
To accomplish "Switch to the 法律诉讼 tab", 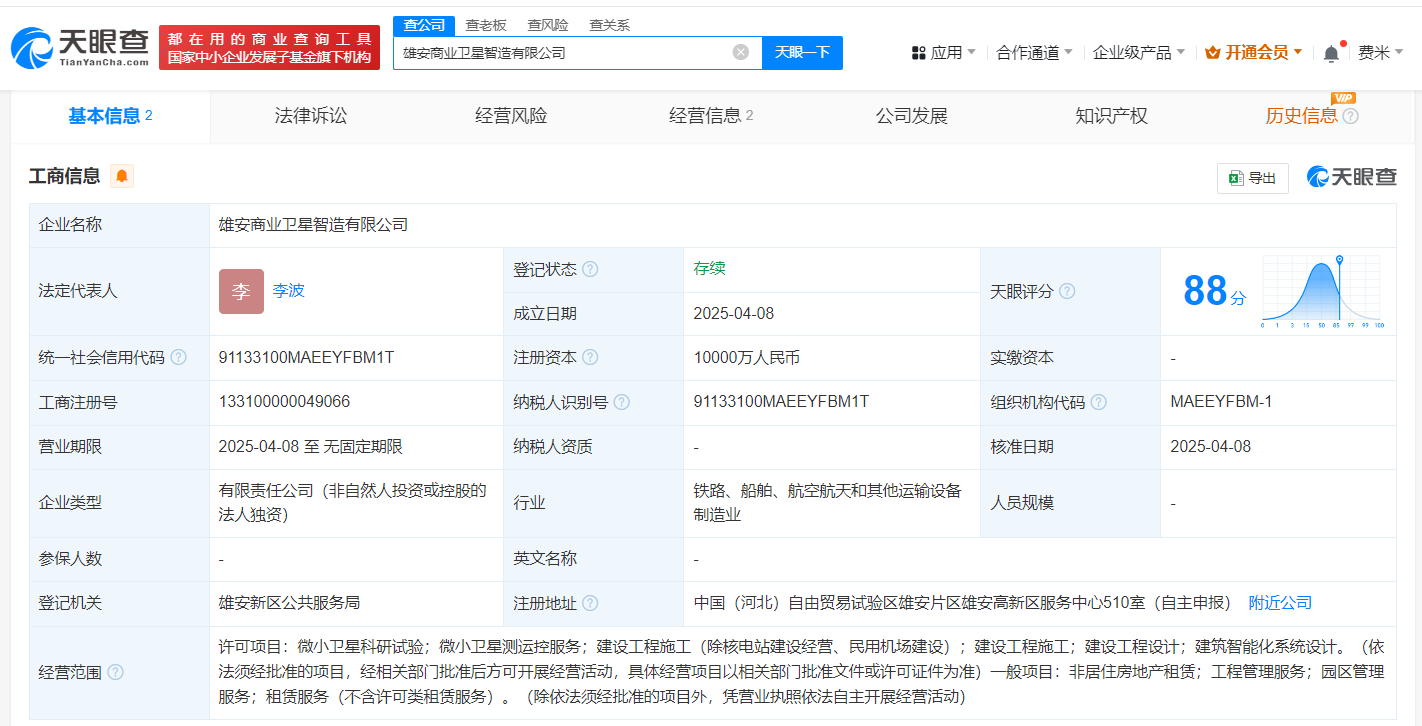I will click(x=310, y=116).
